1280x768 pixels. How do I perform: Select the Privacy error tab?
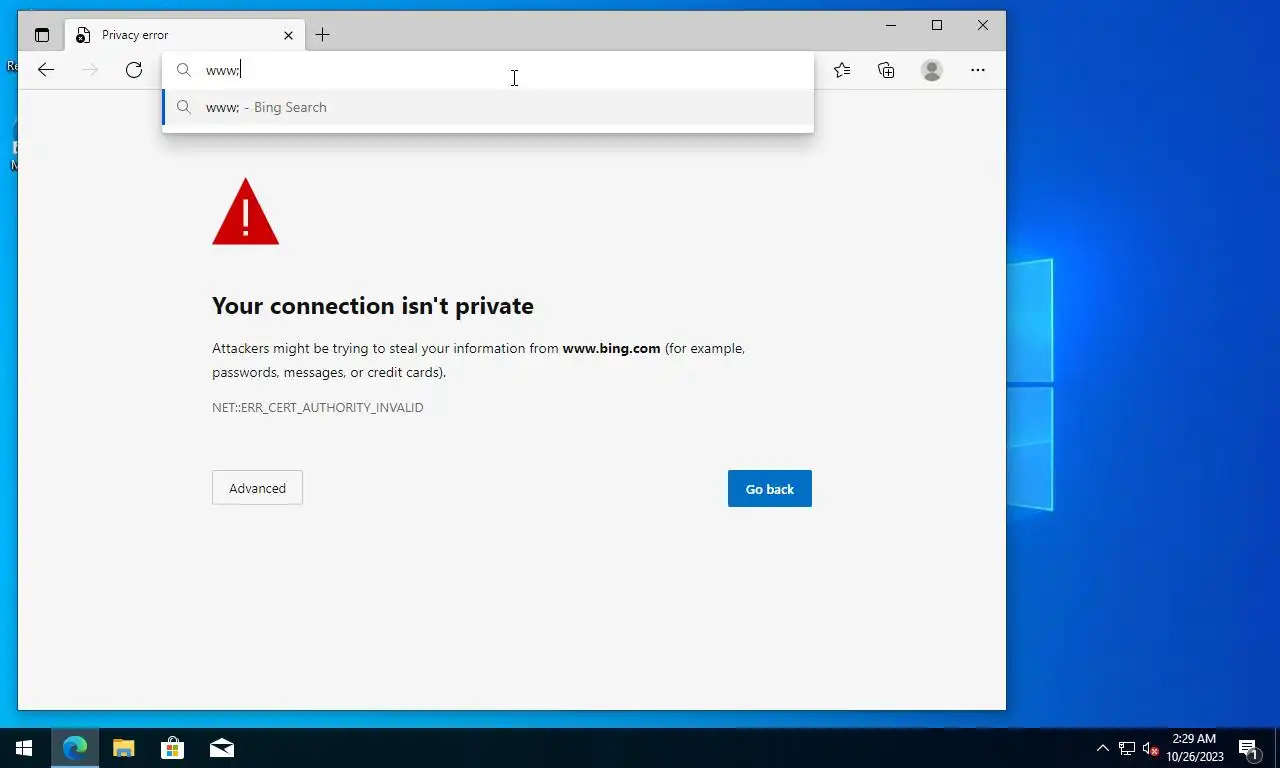point(185,35)
